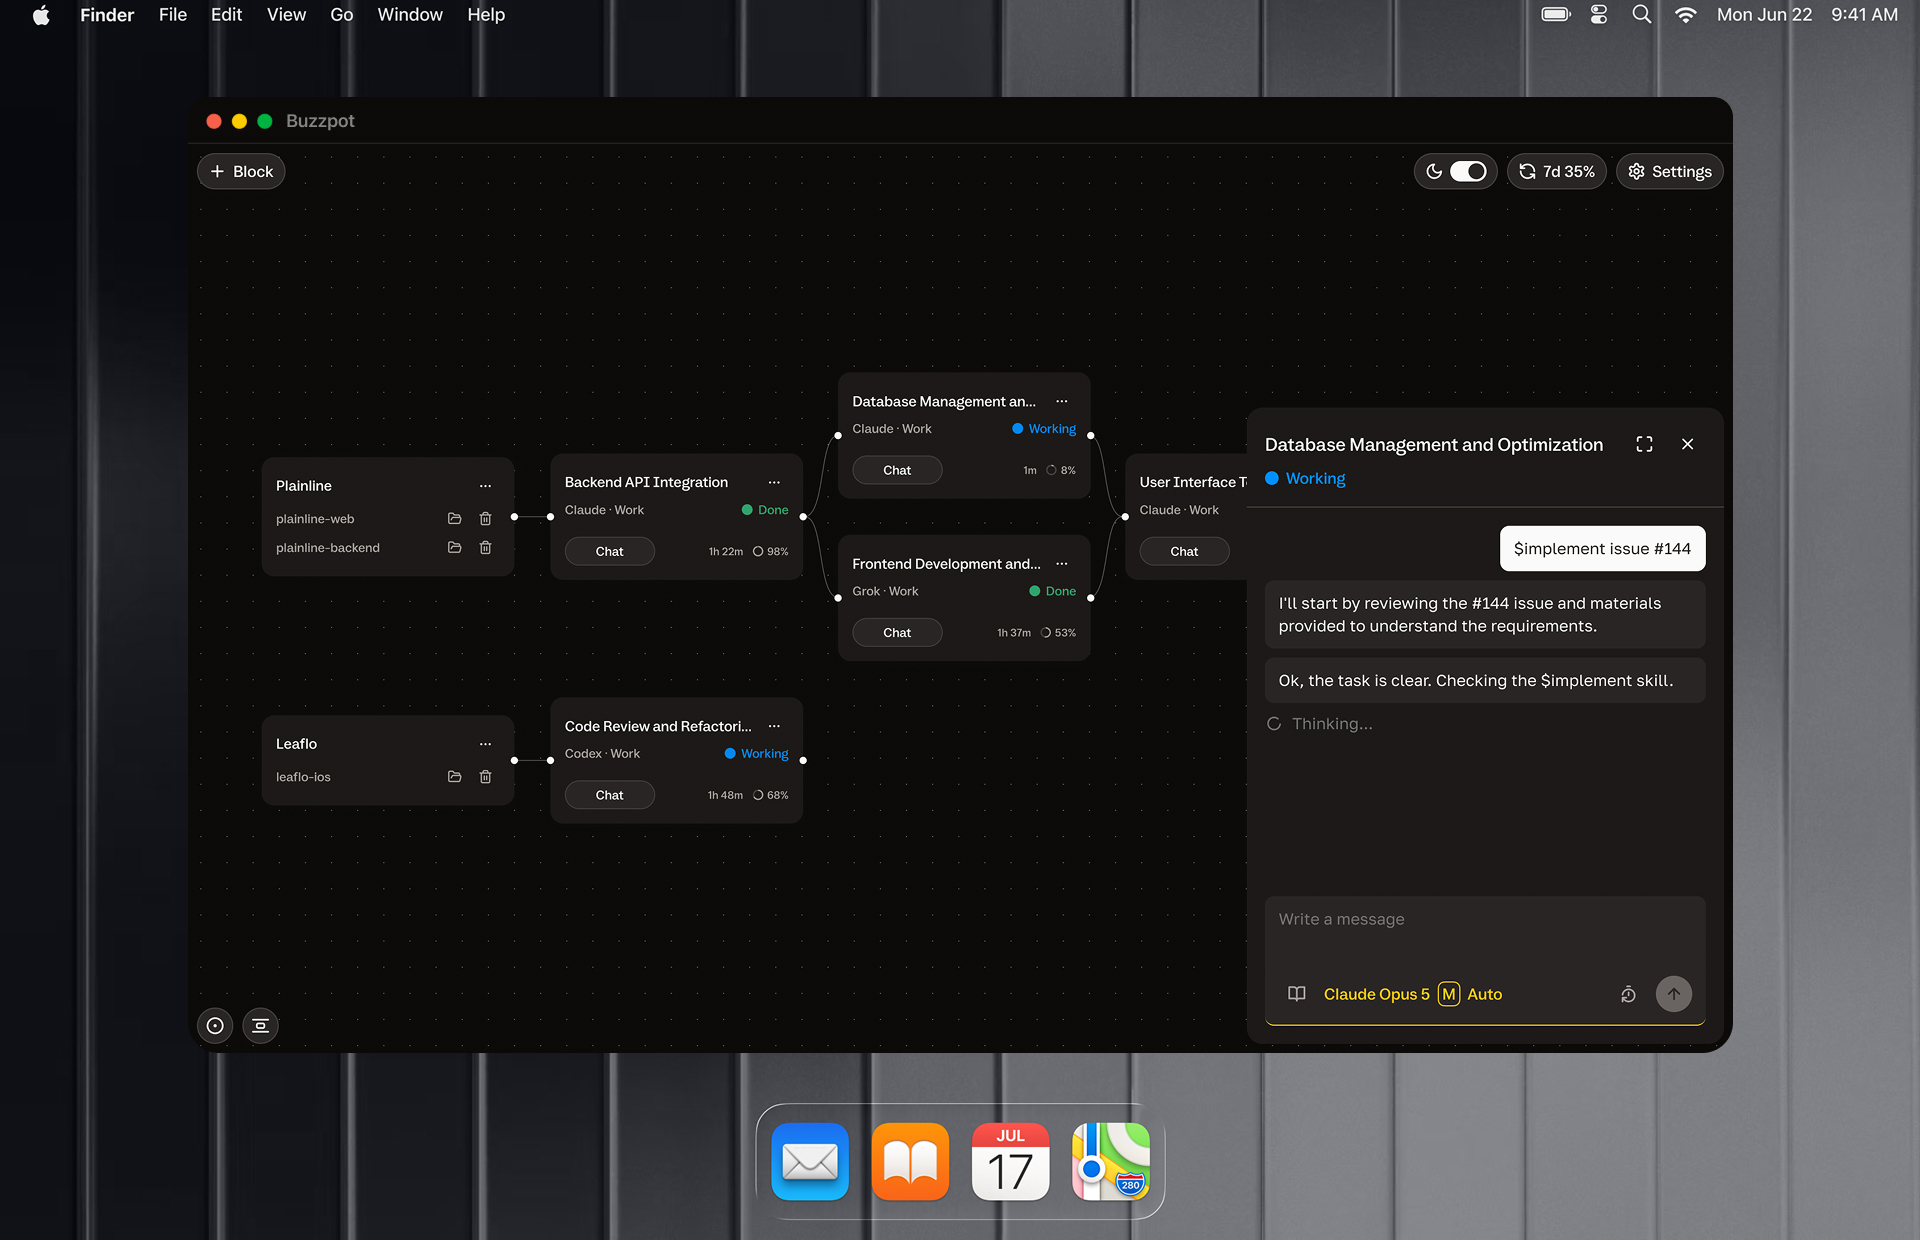Open the View menu
Image resolution: width=1920 pixels, height=1240 pixels.
point(286,15)
